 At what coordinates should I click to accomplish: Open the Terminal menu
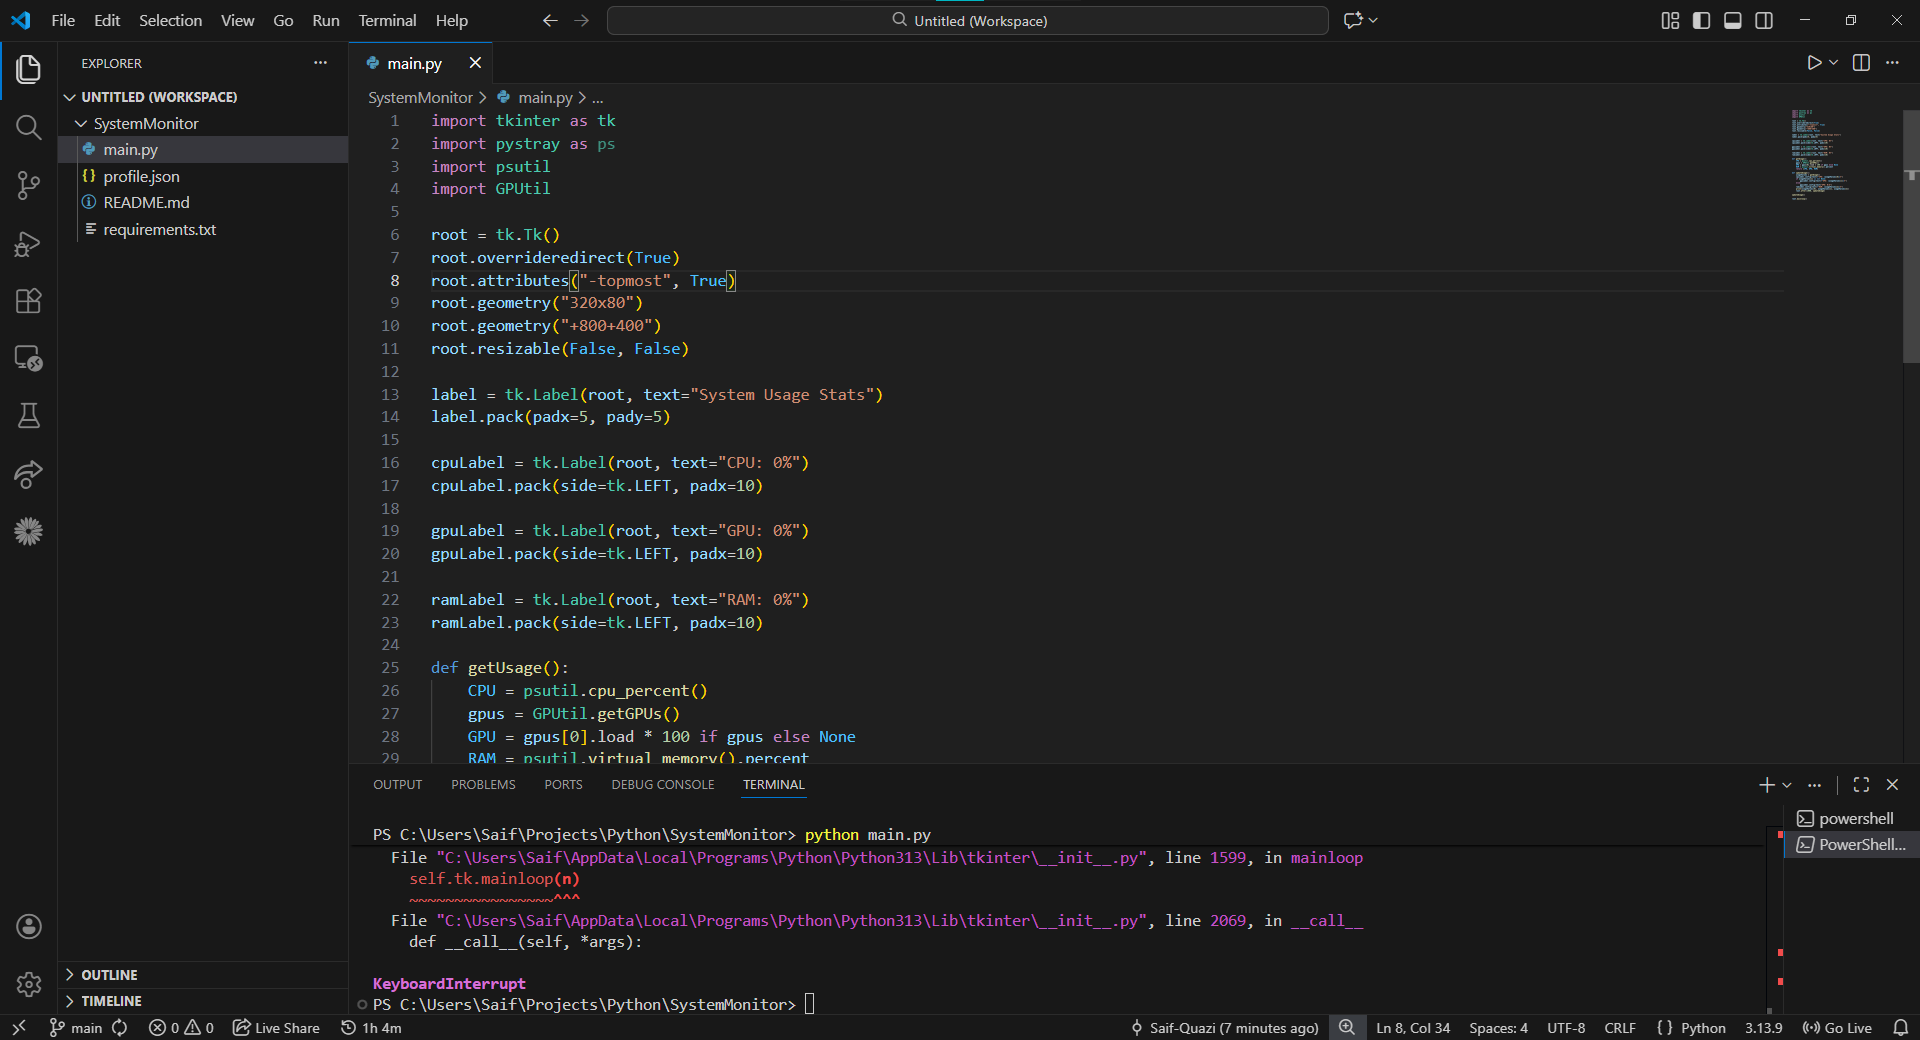[387, 21]
